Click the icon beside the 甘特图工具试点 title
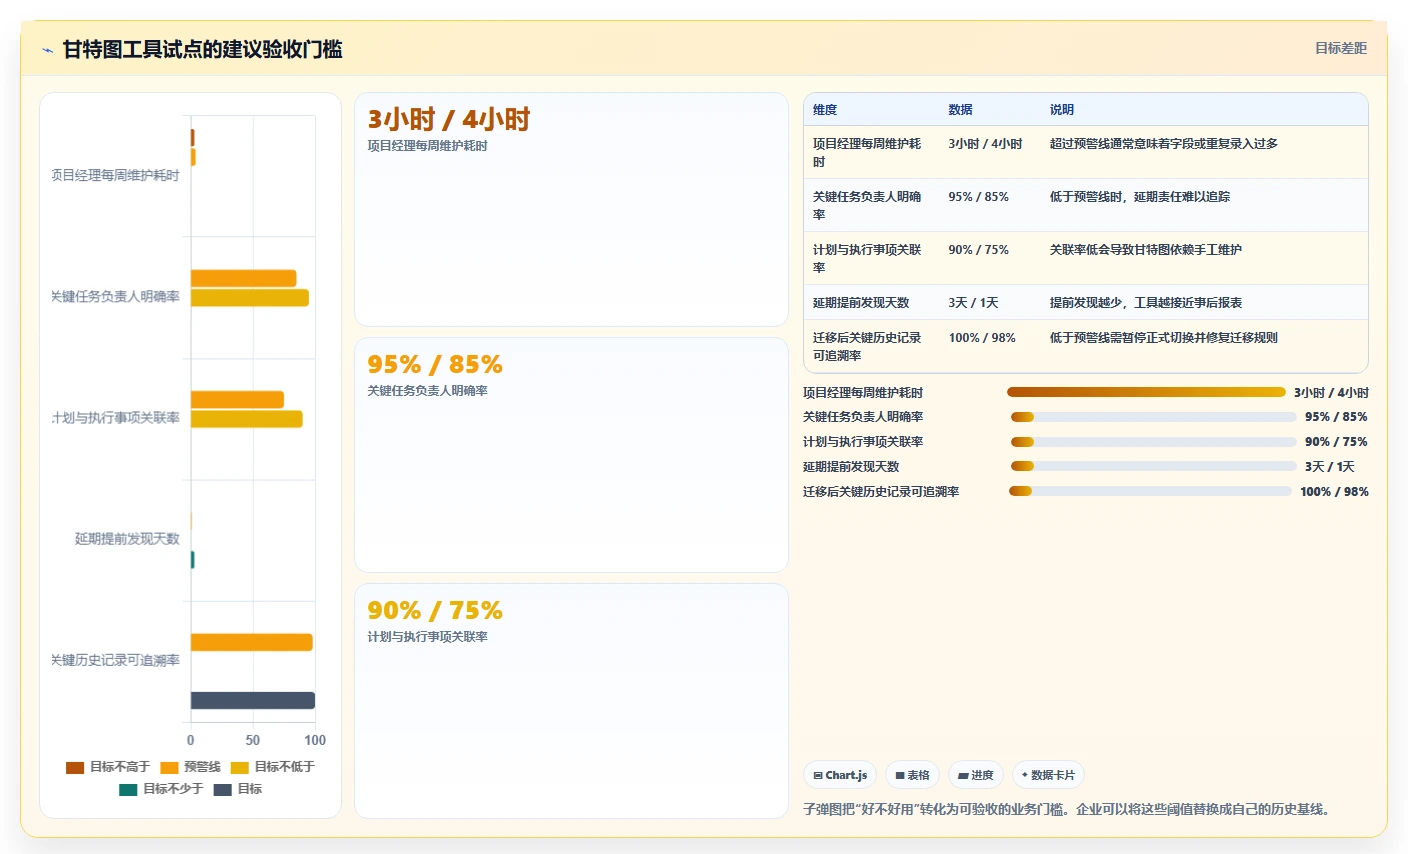The height and width of the screenshot is (854, 1408). click(47, 50)
